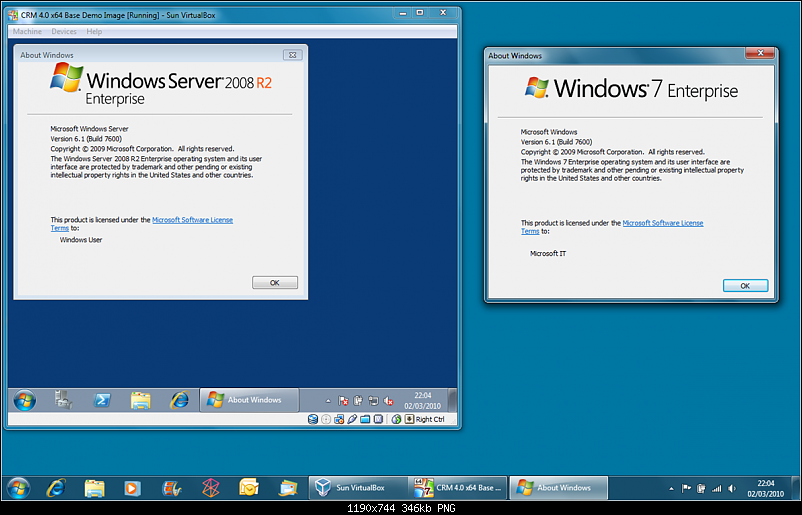Screen dimensions: 802x515
Task: Click host Show Desktop strip
Action: pyautogui.click(x=795, y=488)
